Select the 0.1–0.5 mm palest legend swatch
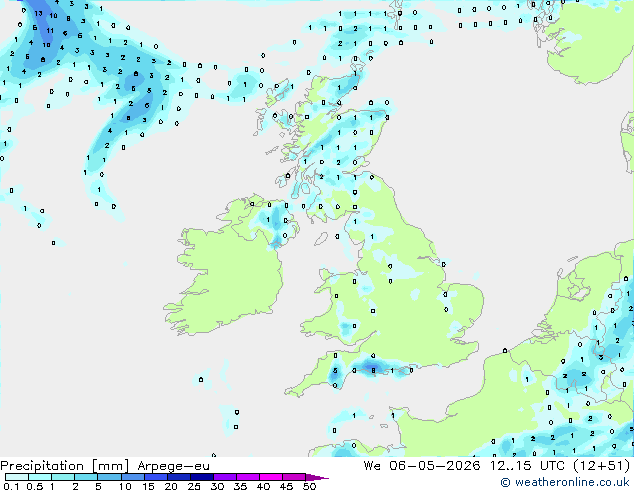 17,477
